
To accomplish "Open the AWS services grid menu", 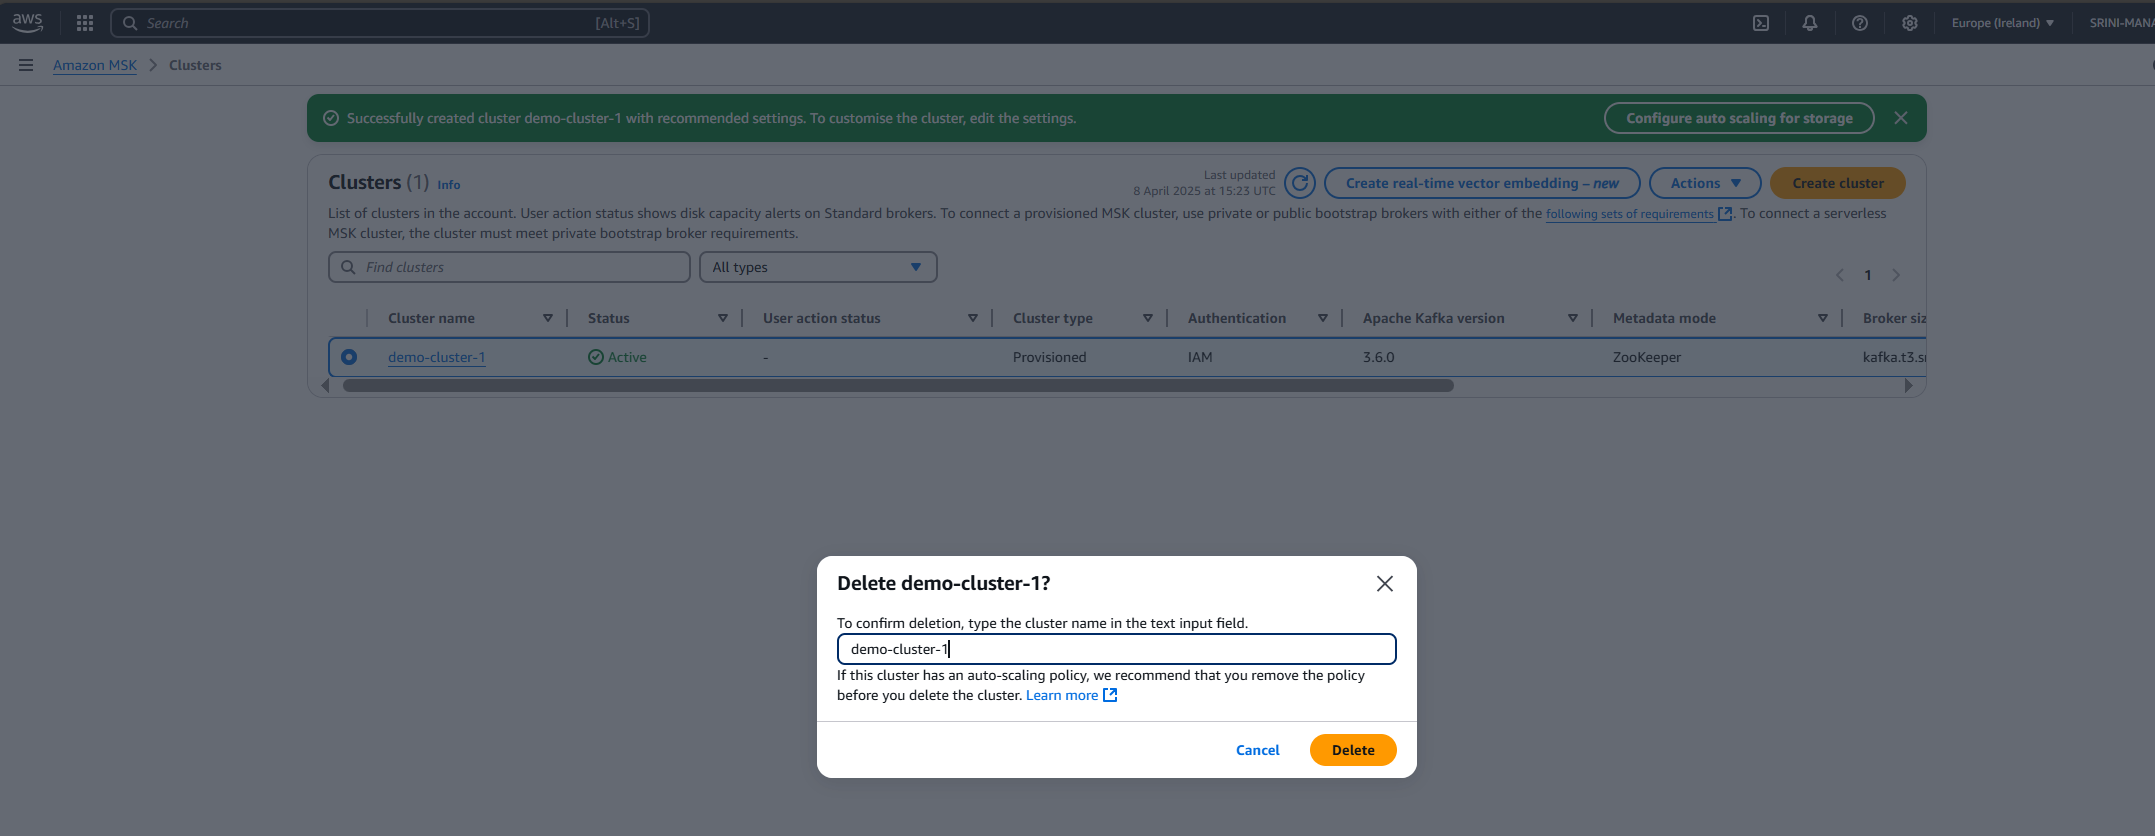I will coord(85,23).
